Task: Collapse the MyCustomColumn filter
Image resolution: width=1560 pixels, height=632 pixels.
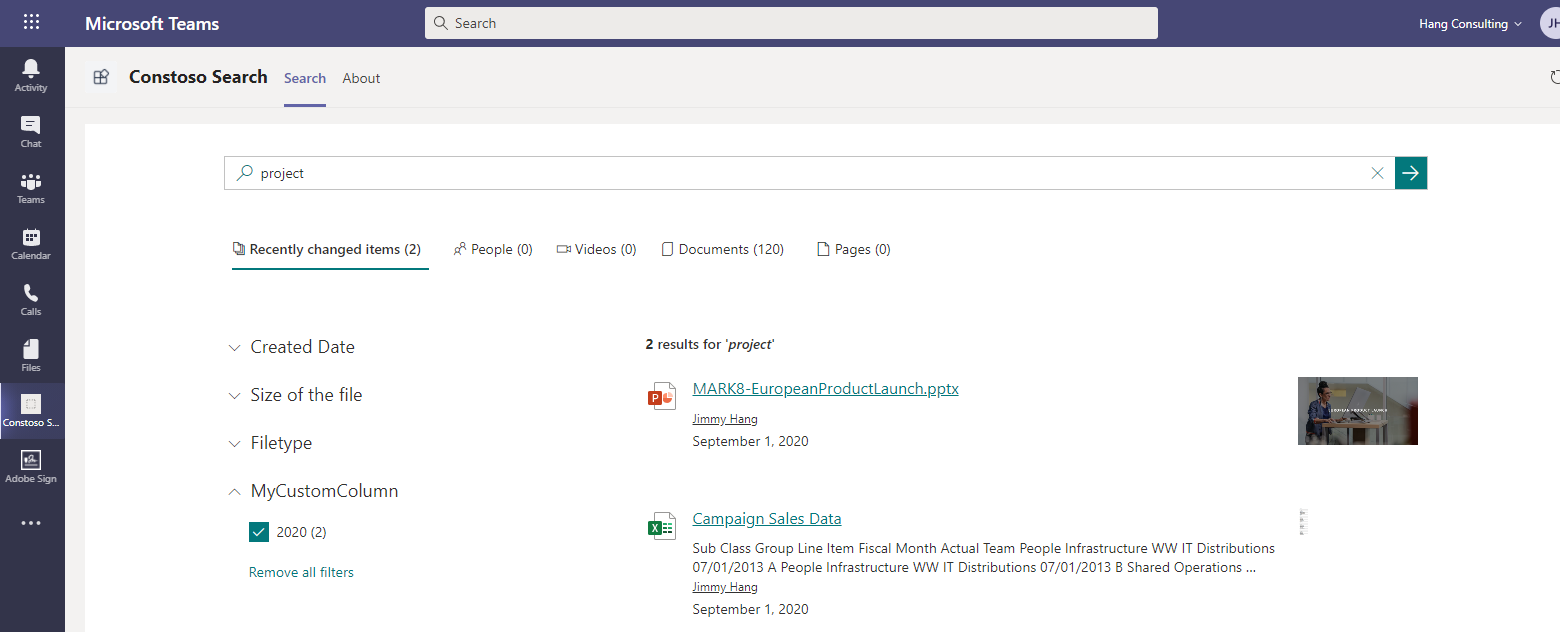Action: [313, 491]
